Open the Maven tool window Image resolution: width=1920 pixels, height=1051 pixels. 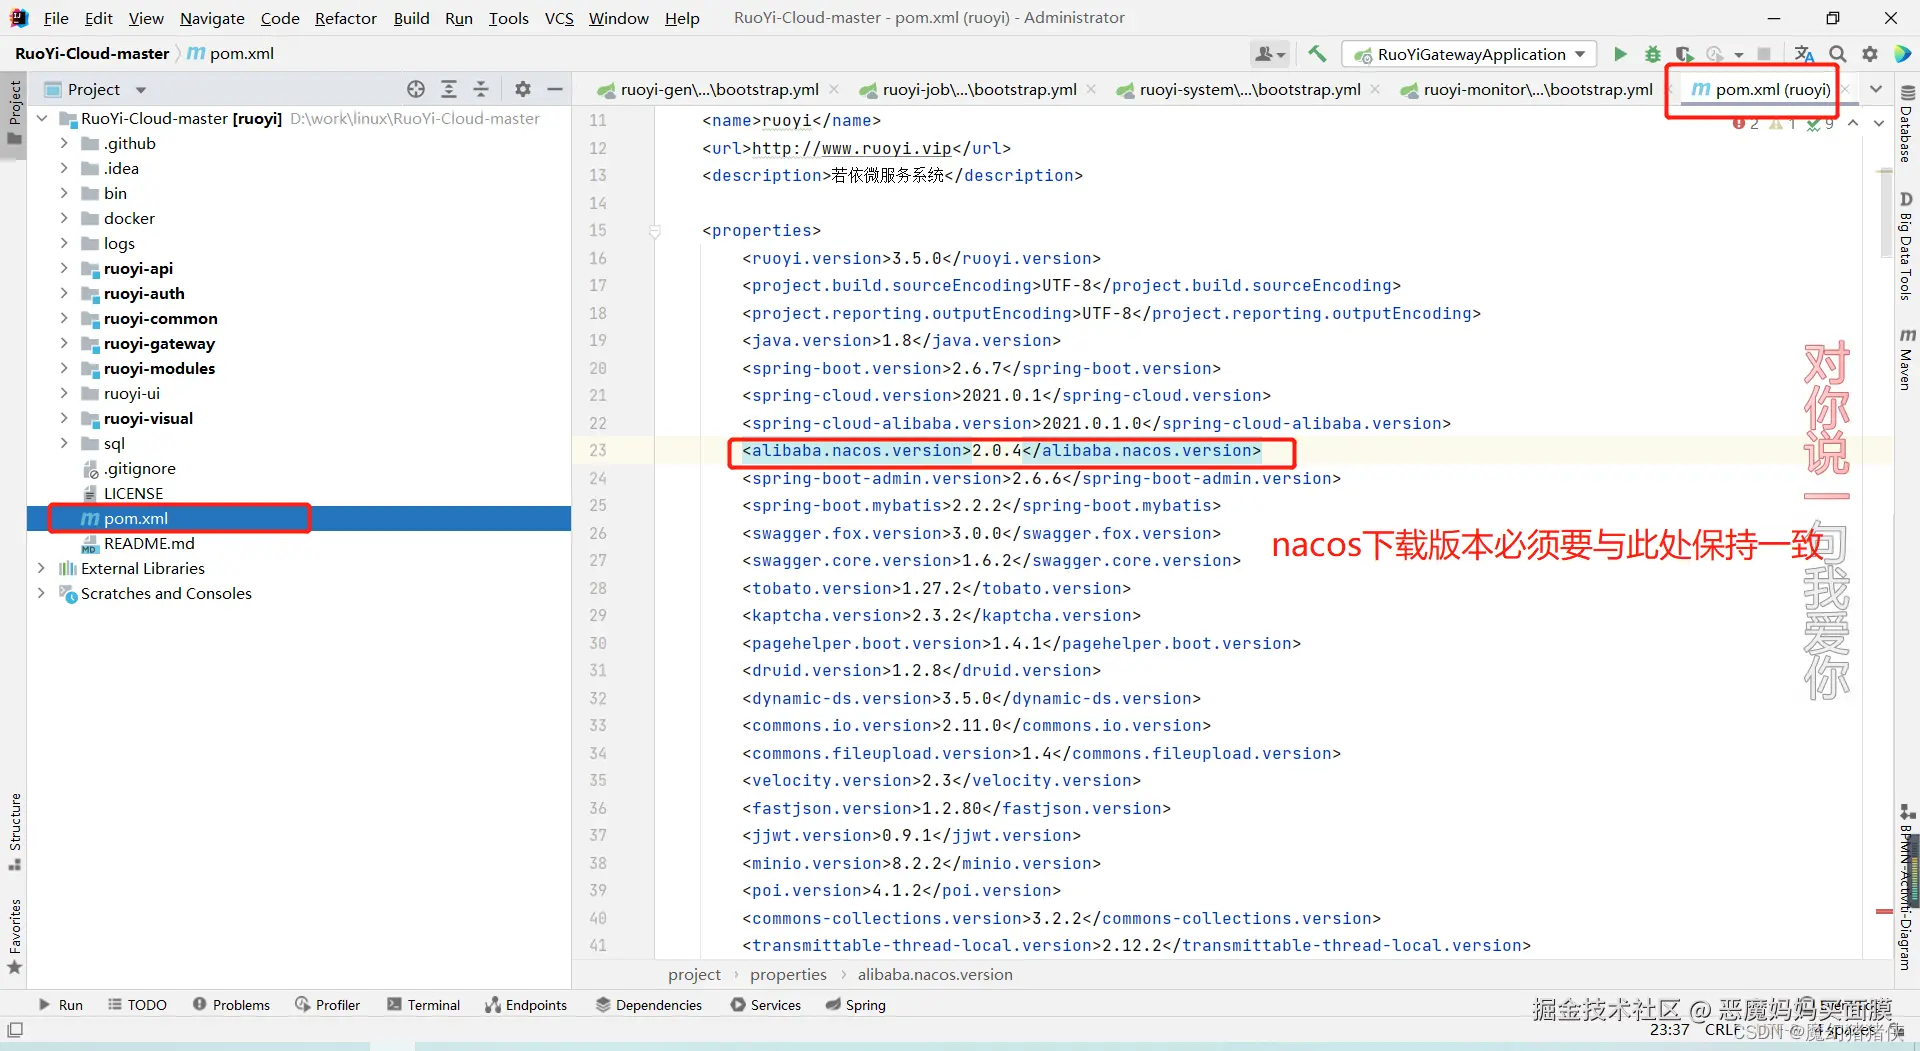tap(1907, 359)
